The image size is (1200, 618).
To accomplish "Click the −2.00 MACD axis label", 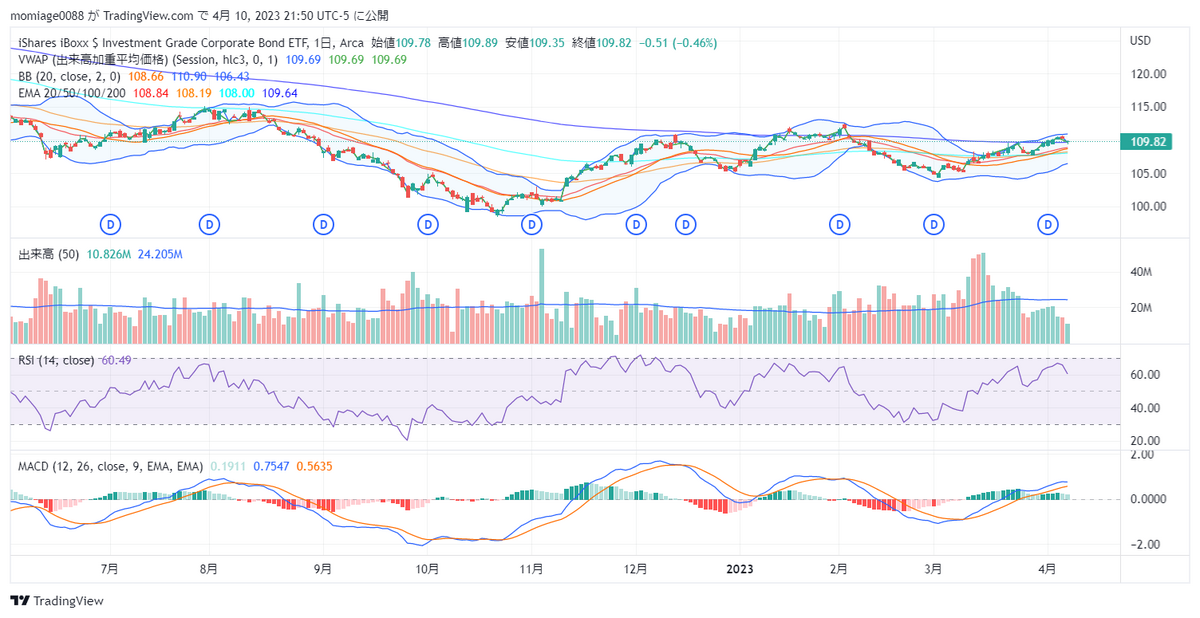I will 1145,545.
